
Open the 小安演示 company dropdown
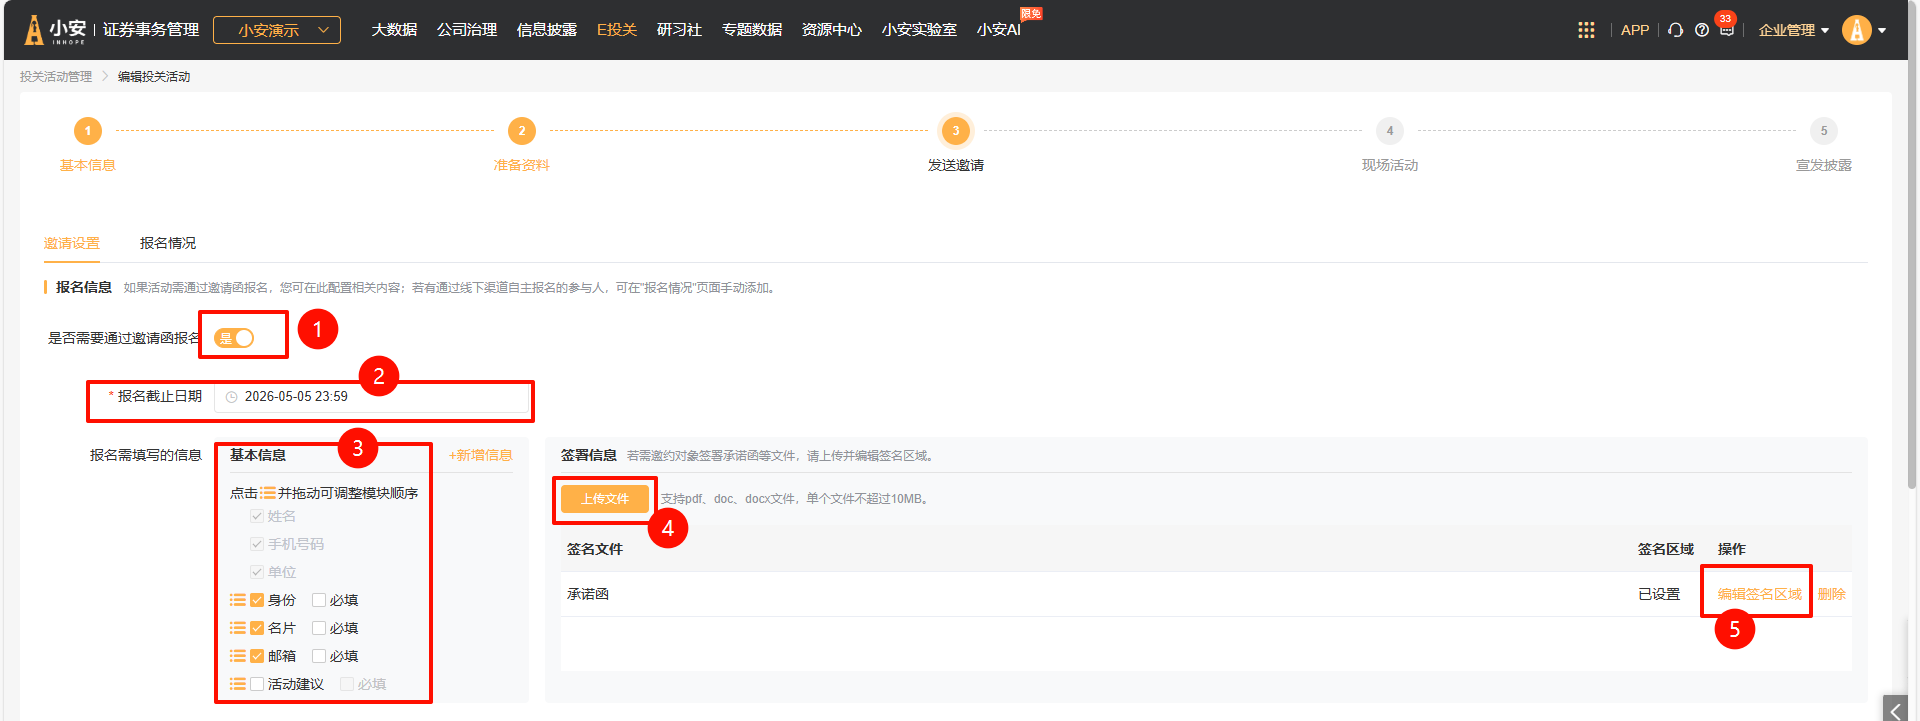coord(277,30)
